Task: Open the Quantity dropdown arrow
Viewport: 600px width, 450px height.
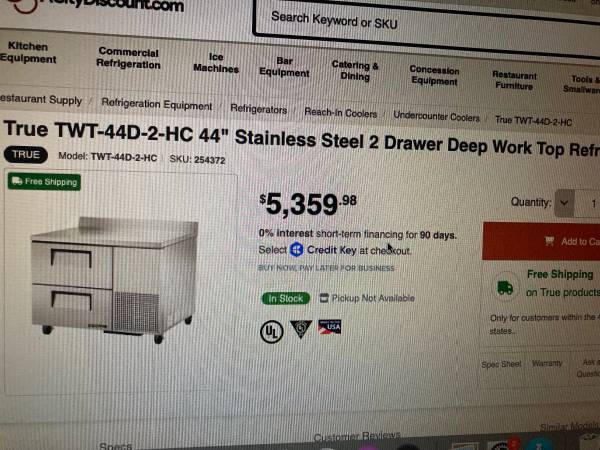Action: 564,203
